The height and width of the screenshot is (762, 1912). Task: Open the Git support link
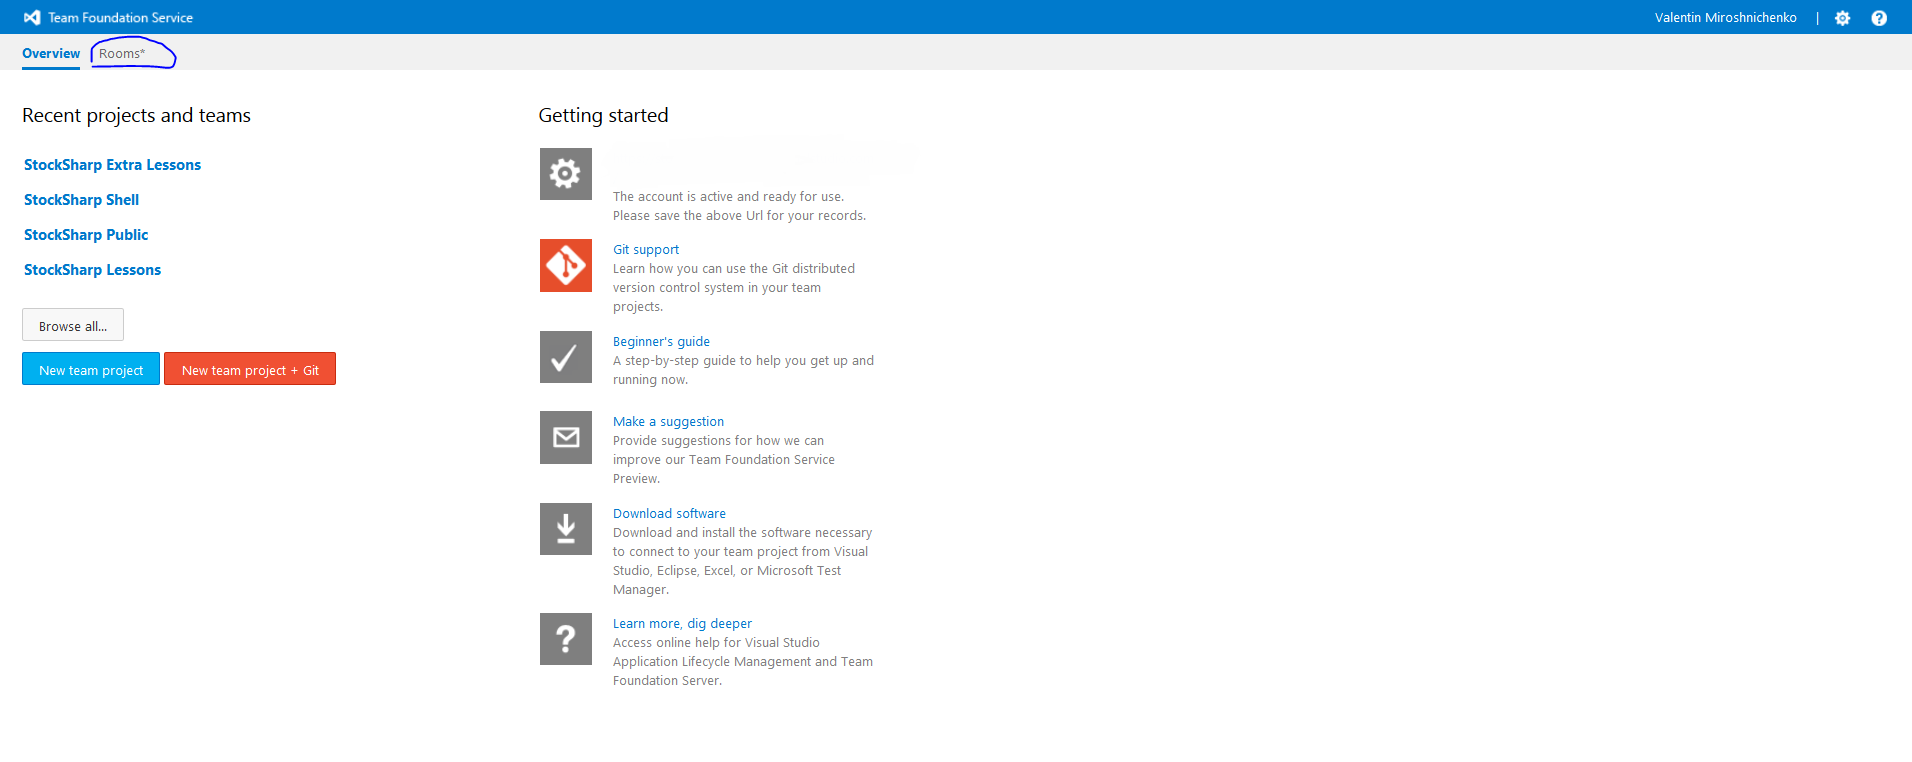tap(646, 250)
